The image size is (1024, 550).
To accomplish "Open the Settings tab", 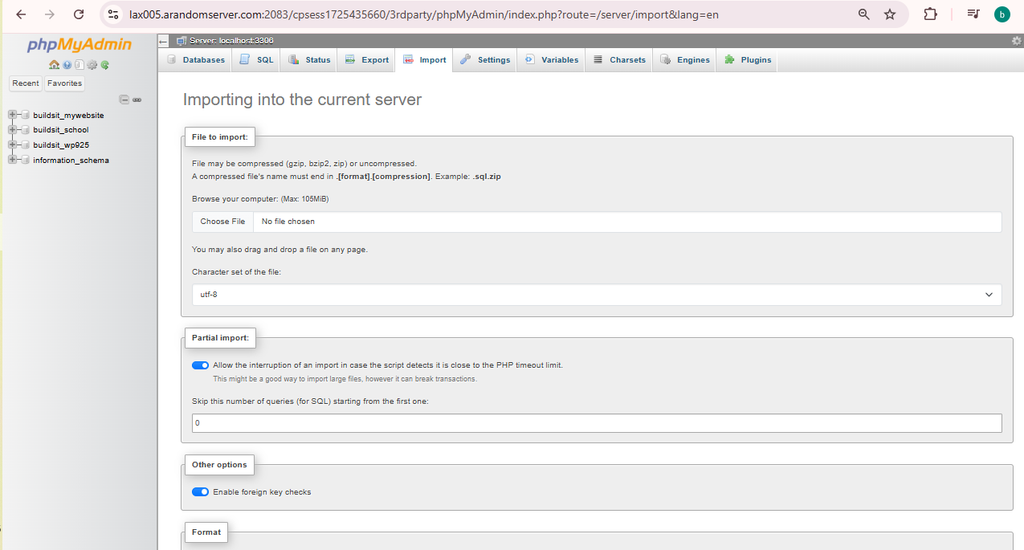I will [x=485, y=59].
